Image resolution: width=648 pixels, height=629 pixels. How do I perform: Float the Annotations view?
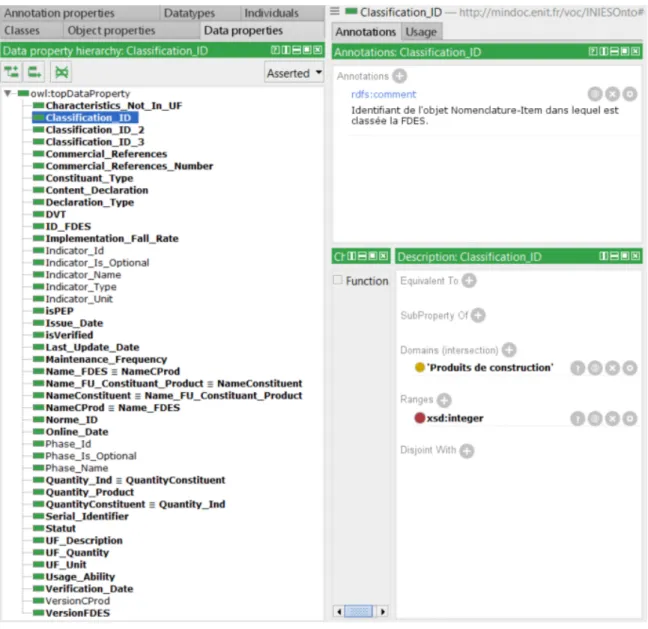coord(625,51)
